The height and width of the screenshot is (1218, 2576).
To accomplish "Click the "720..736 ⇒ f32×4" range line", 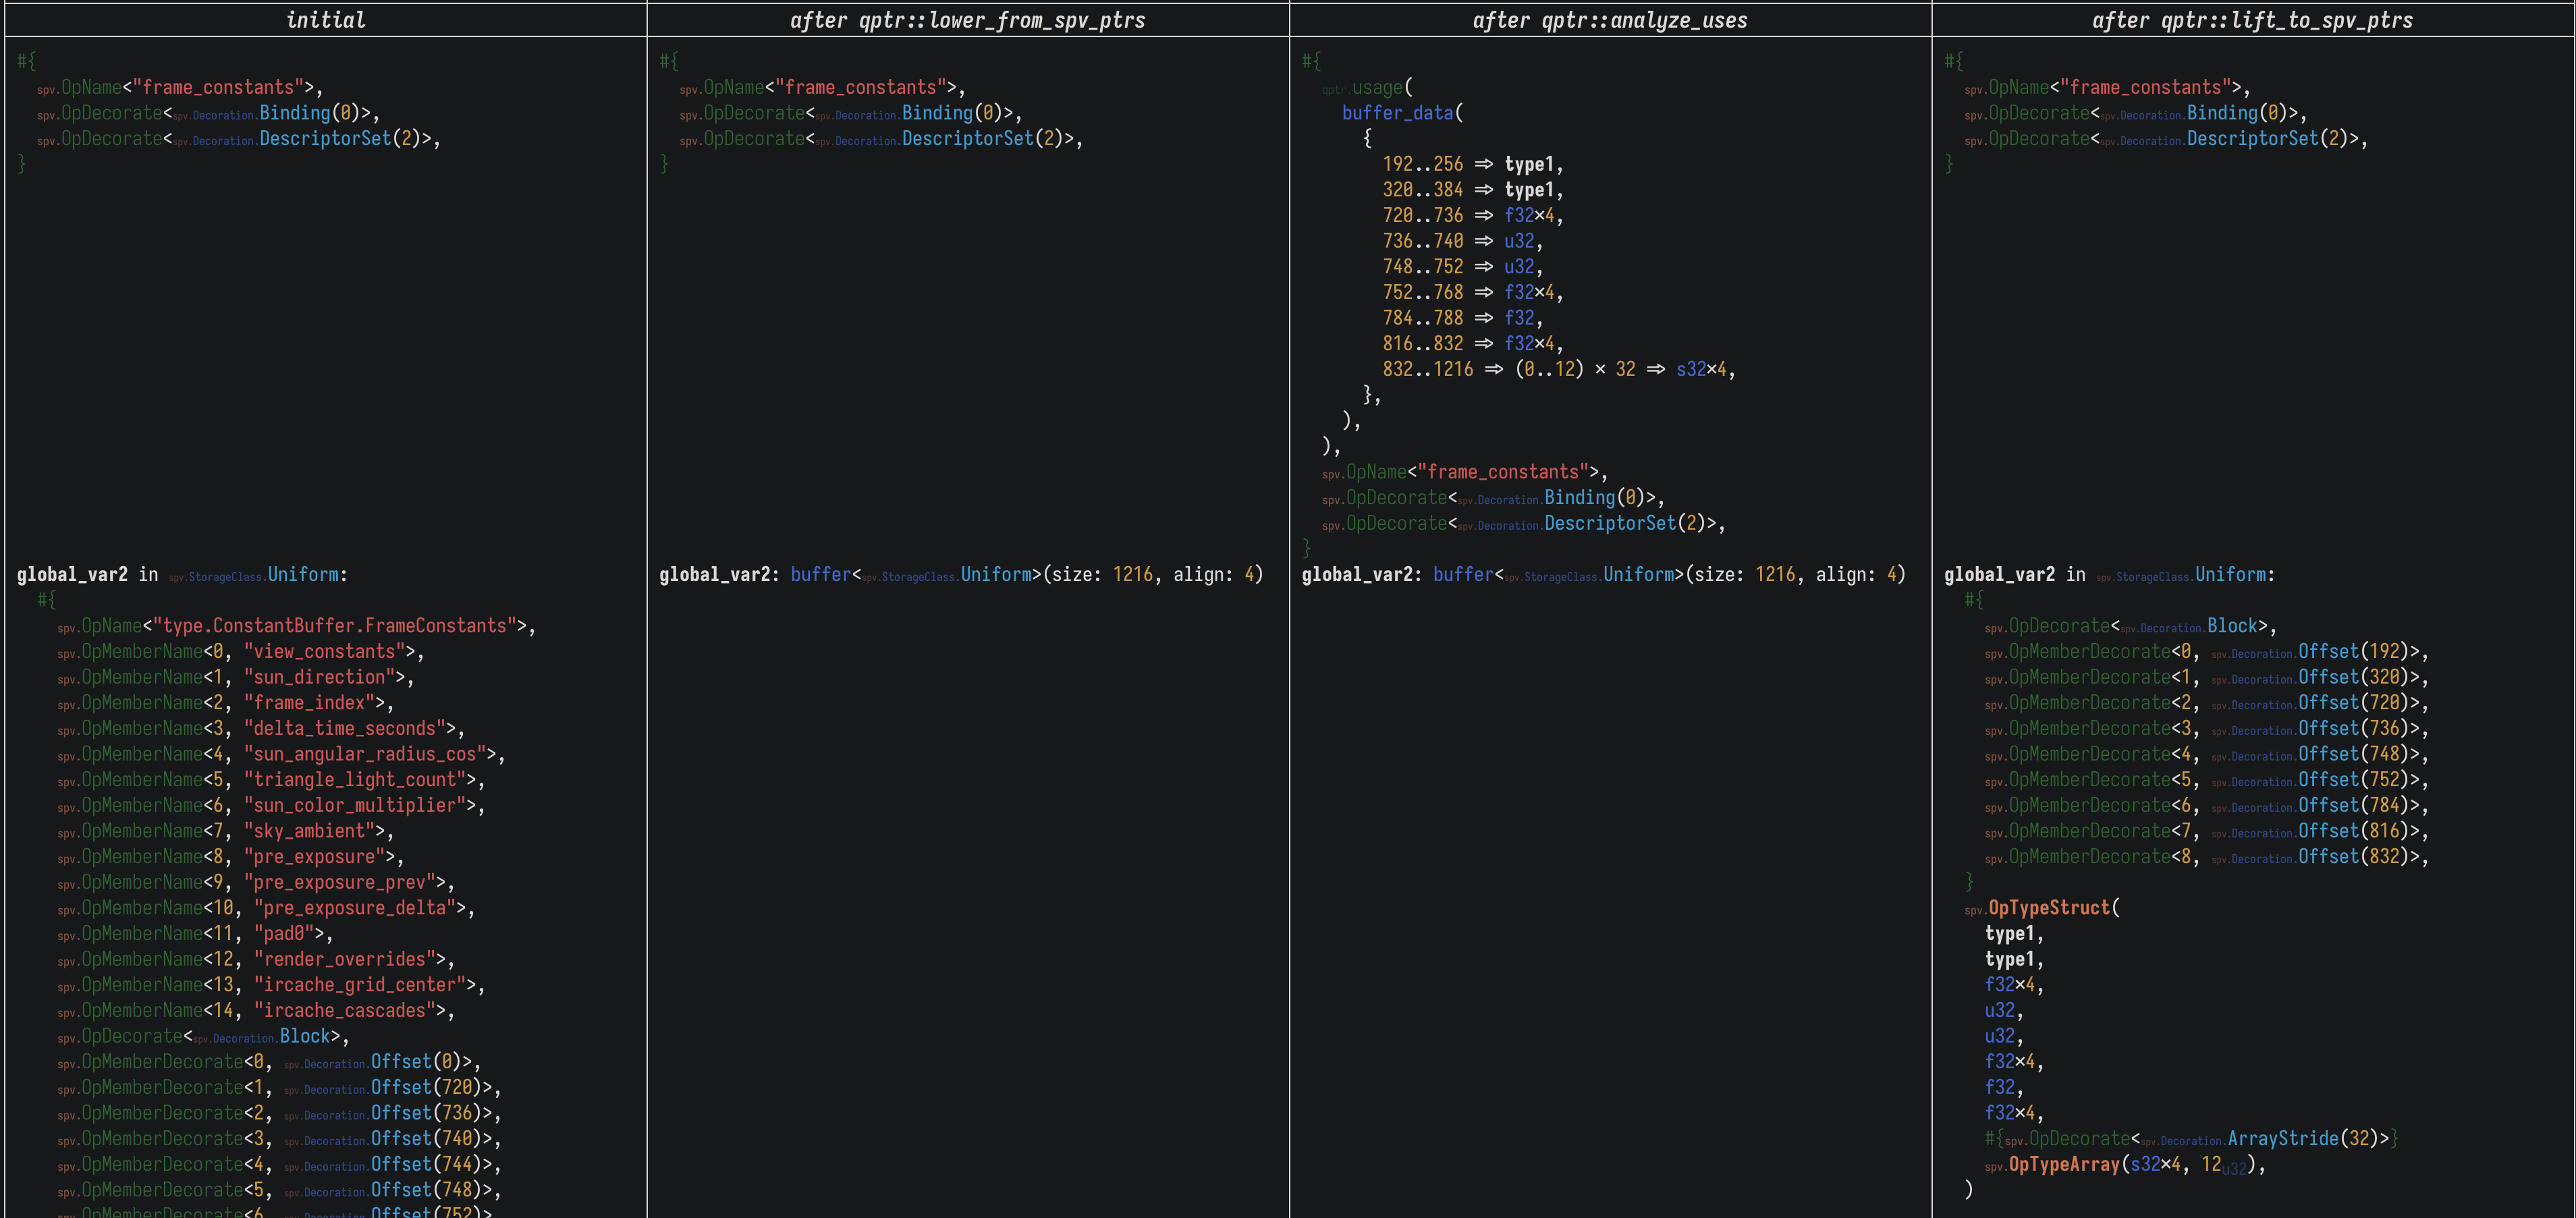I will tap(1473, 216).
